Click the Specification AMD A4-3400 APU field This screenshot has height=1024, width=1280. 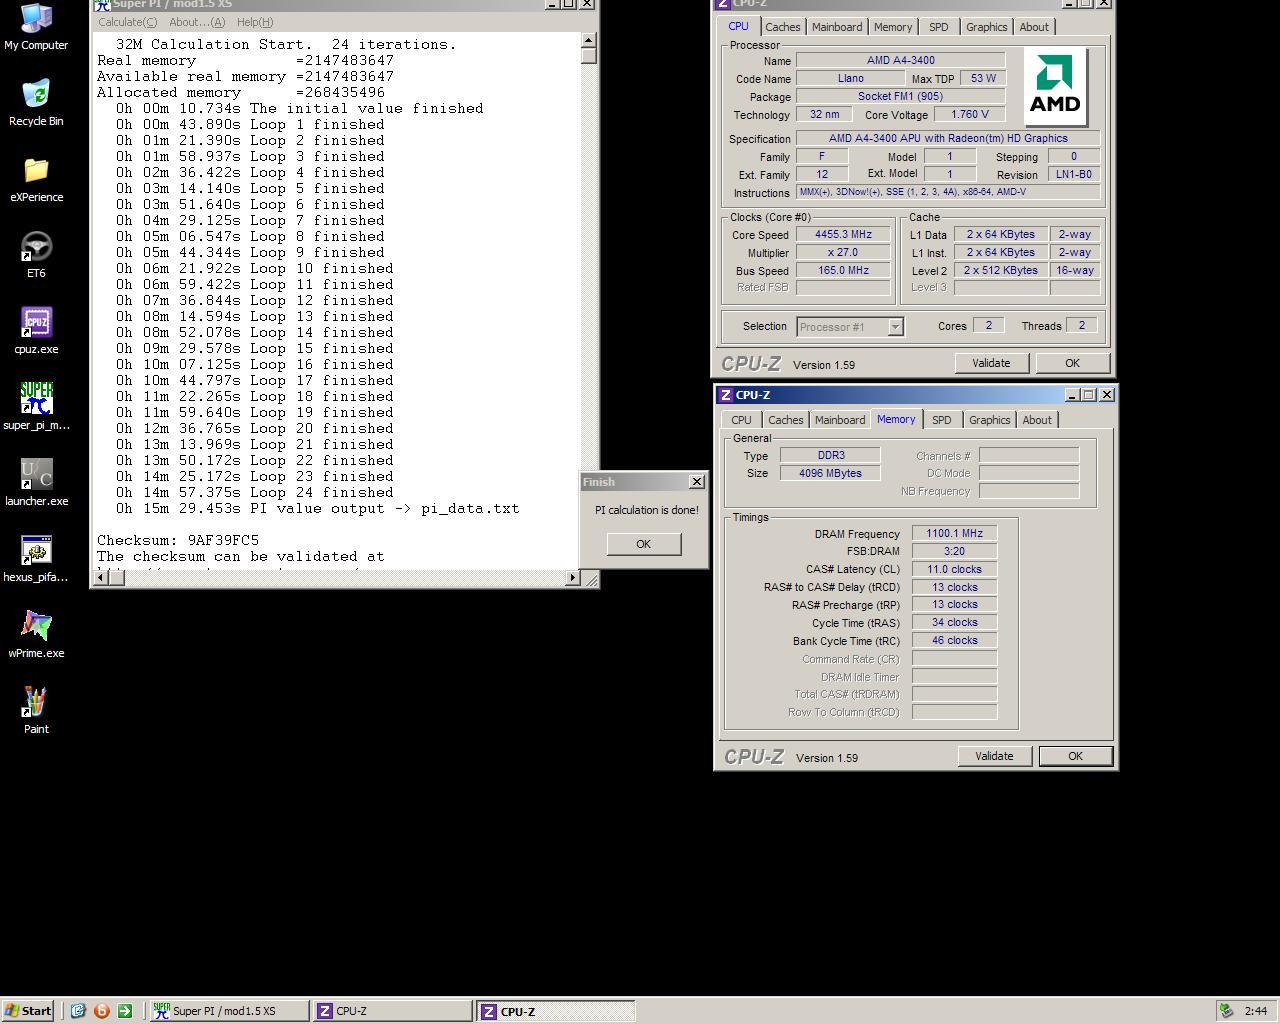[x=948, y=138]
